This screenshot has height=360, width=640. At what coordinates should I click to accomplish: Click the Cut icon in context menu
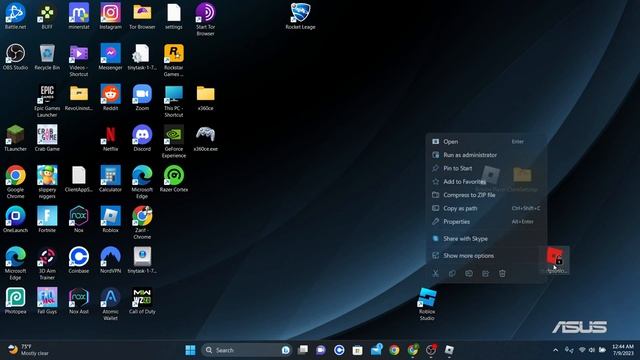click(x=436, y=273)
